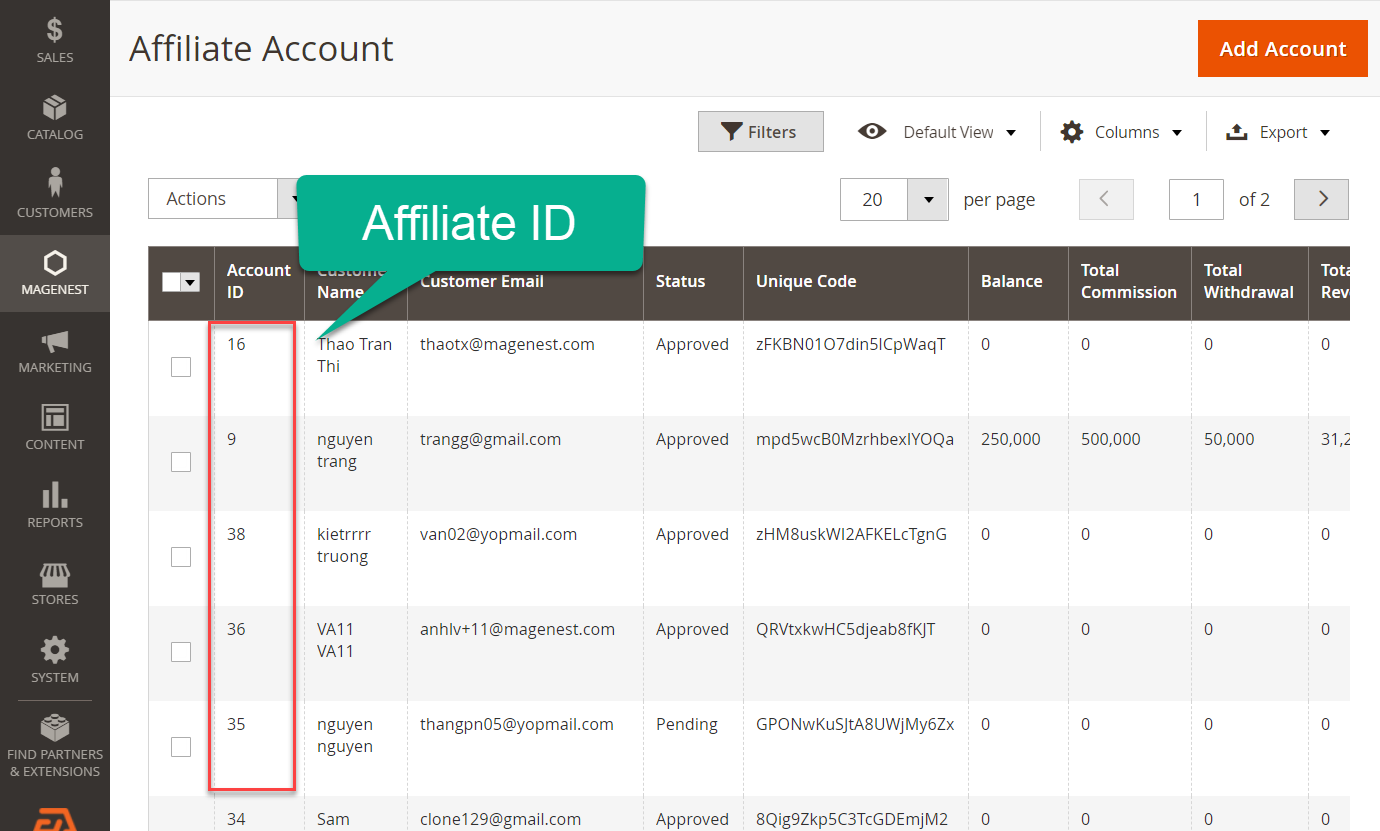Open Find Partners & Extensions
The image size is (1380, 831).
coord(54,745)
